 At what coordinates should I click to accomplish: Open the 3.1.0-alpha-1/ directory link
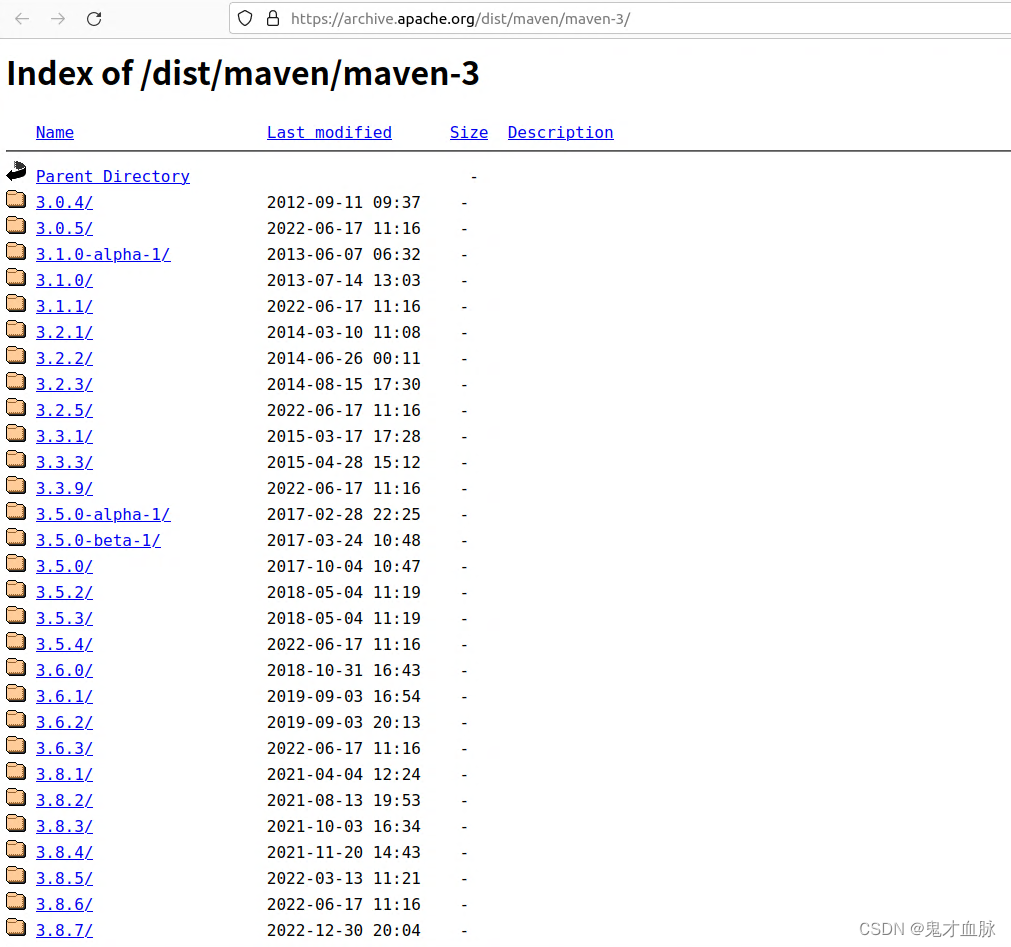(103, 255)
